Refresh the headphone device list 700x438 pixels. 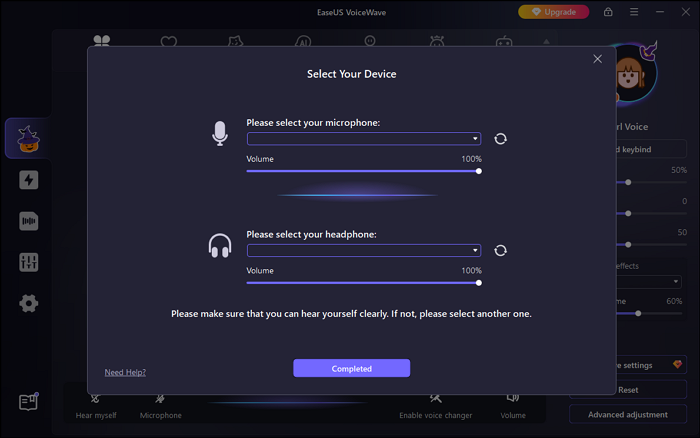point(500,251)
